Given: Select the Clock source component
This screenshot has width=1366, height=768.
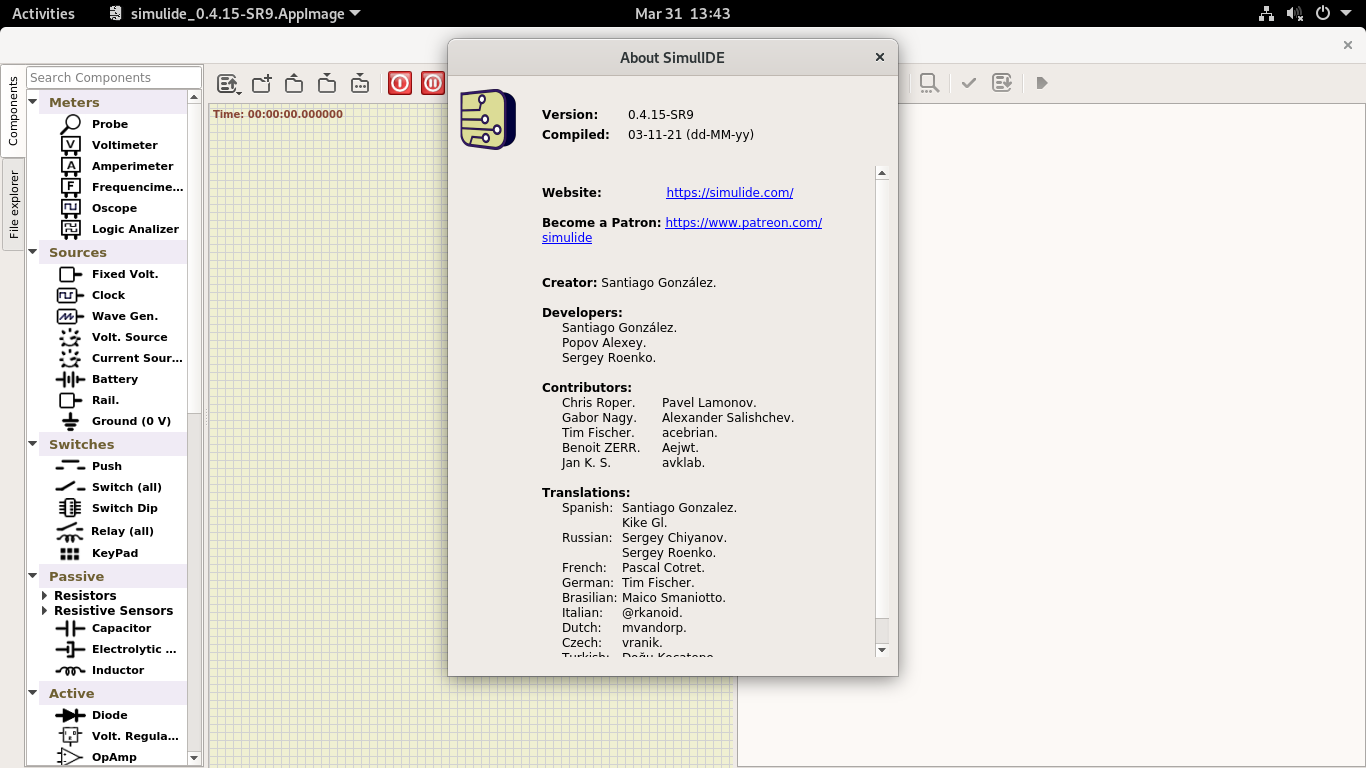Looking at the screenshot, I should tap(110, 295).
